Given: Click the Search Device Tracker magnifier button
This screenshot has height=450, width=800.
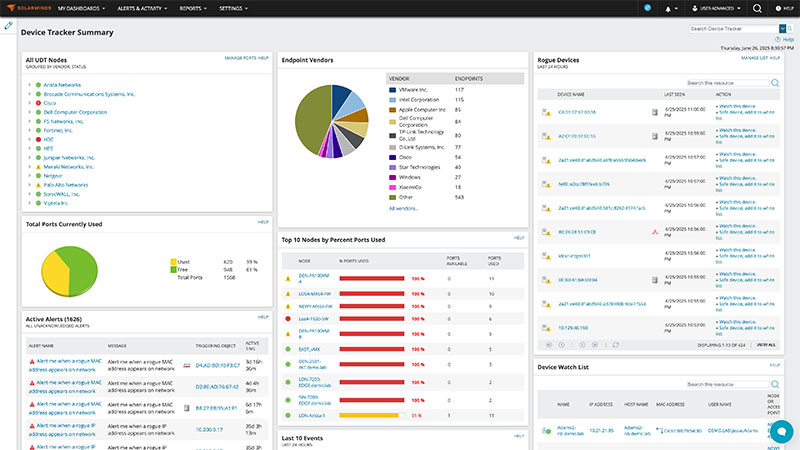Looking at the screenshot, I should (790, 29).
